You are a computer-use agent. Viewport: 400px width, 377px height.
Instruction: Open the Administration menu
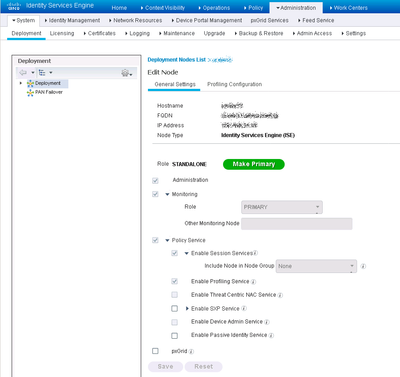pos(296,8)
